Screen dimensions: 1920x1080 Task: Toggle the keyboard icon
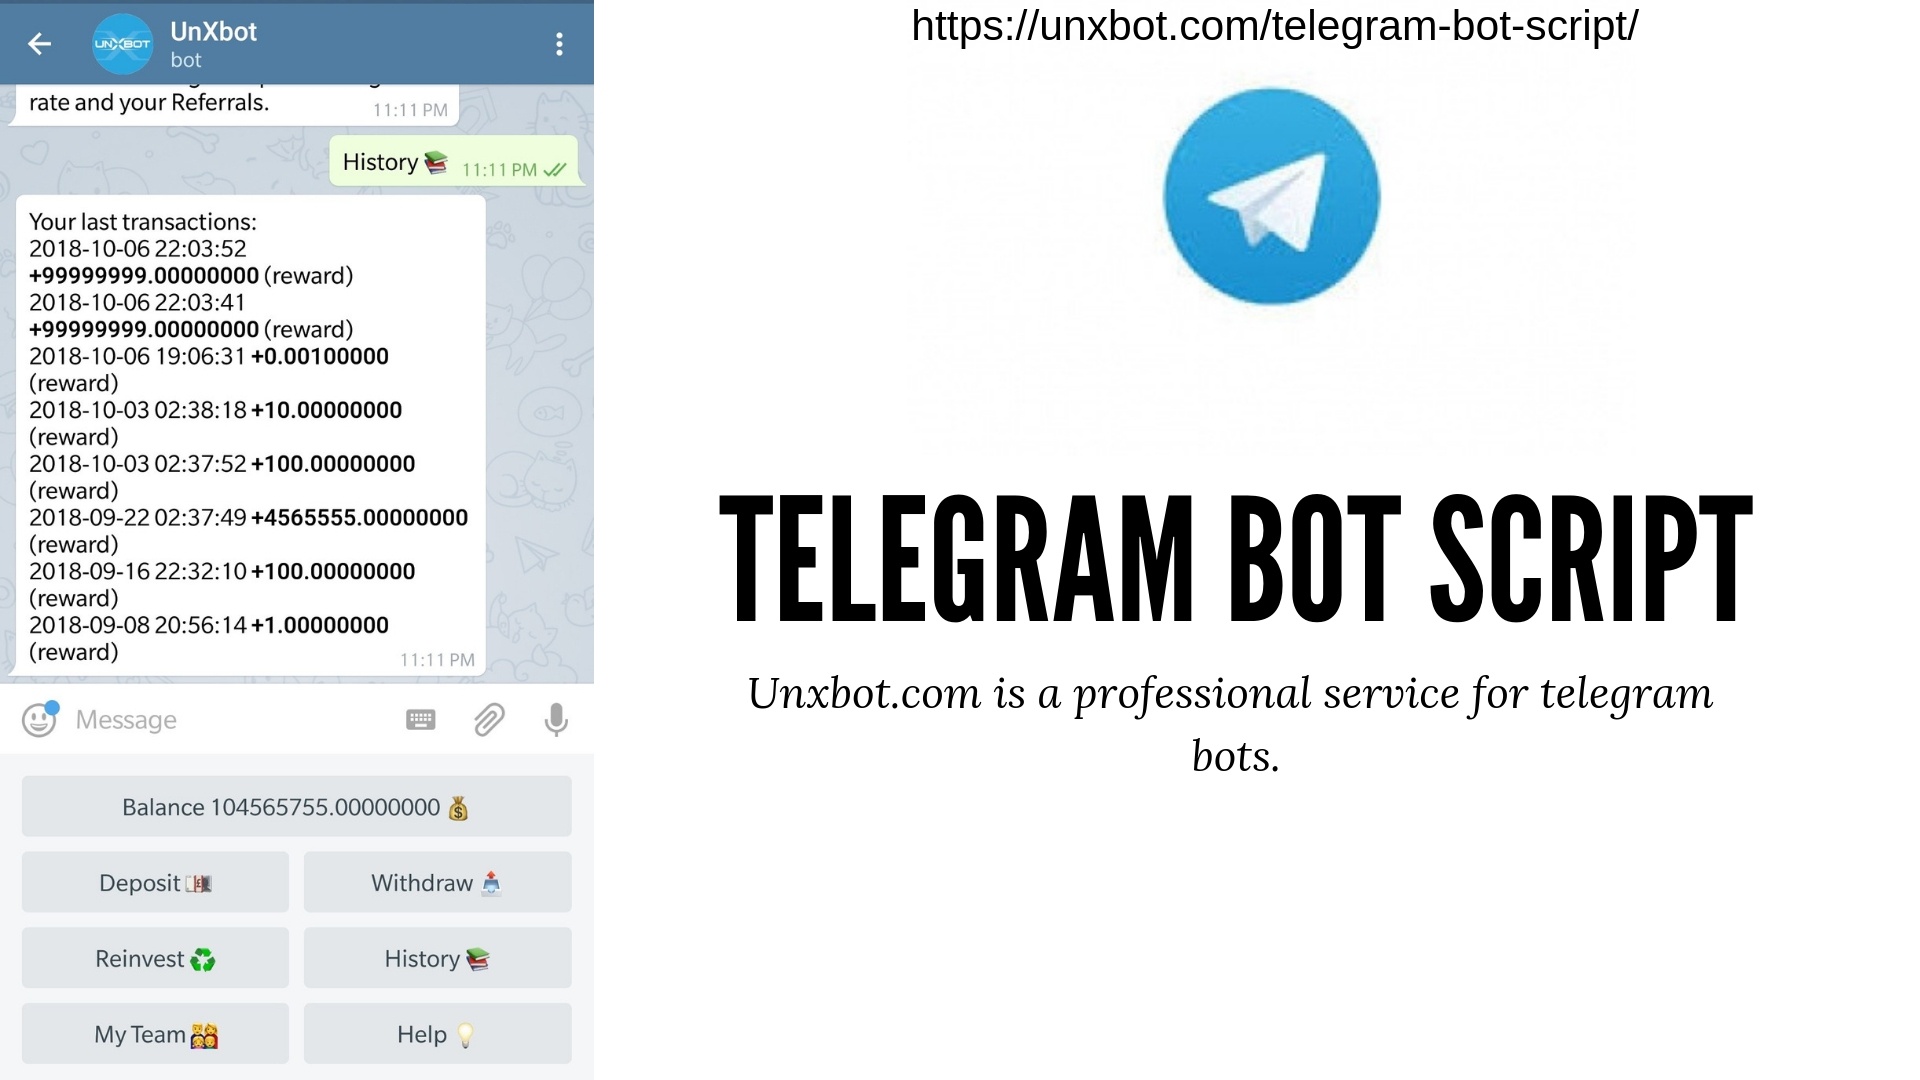[419, 720]
